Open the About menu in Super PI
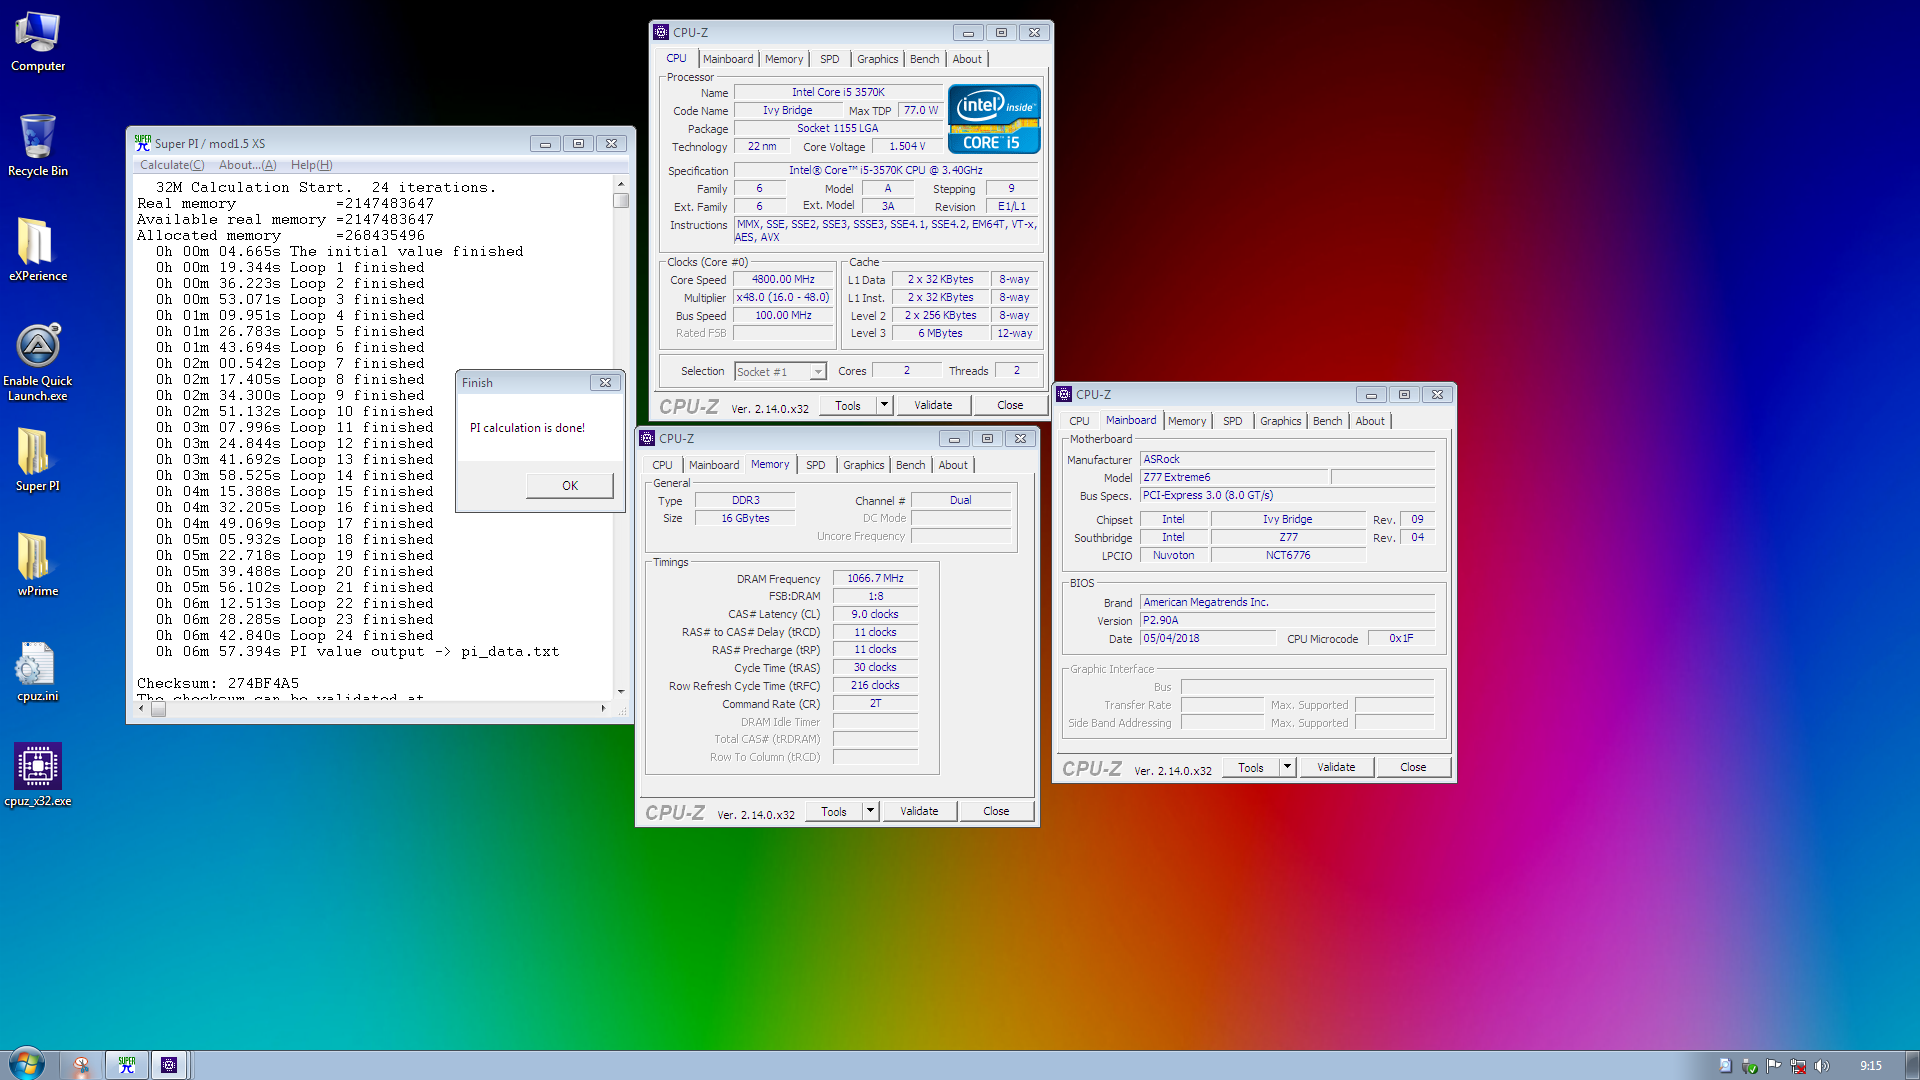1920x1080 pixels. pyautogui.click(x=247, y=165)
